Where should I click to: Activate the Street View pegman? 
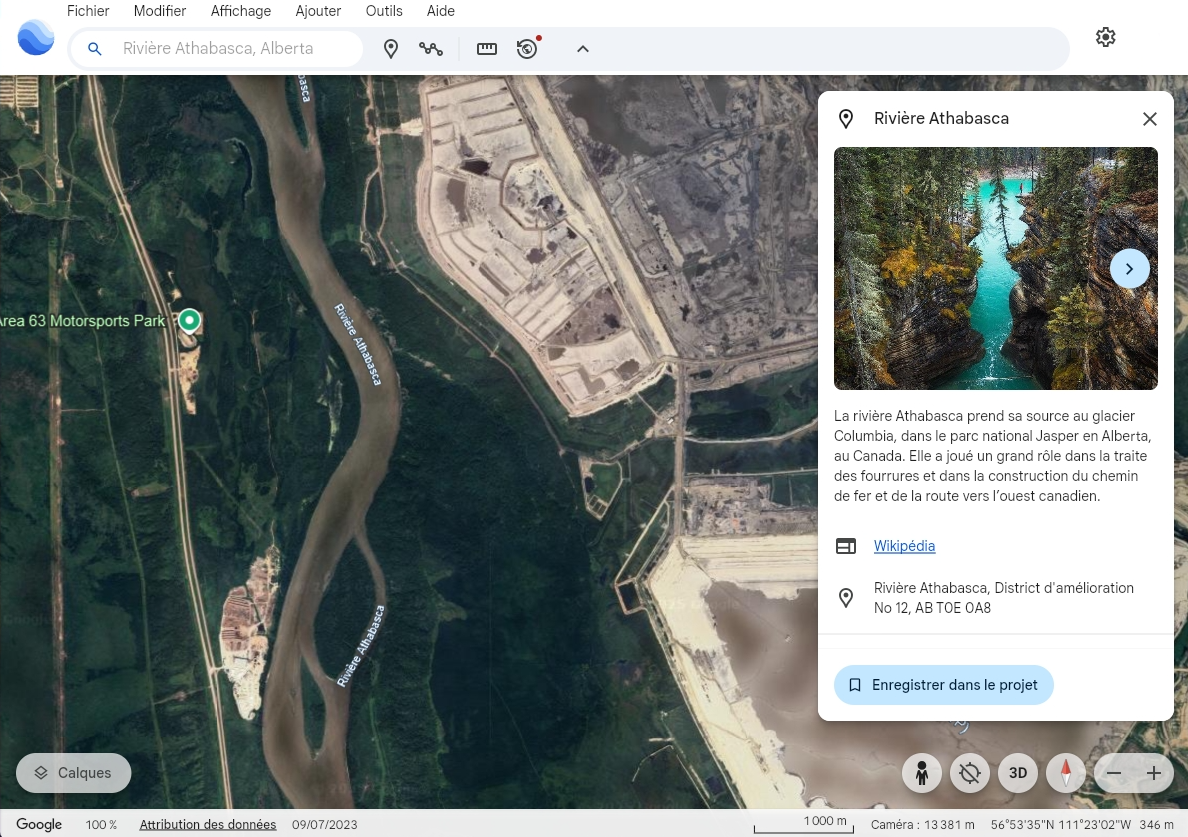click(921, 772)
